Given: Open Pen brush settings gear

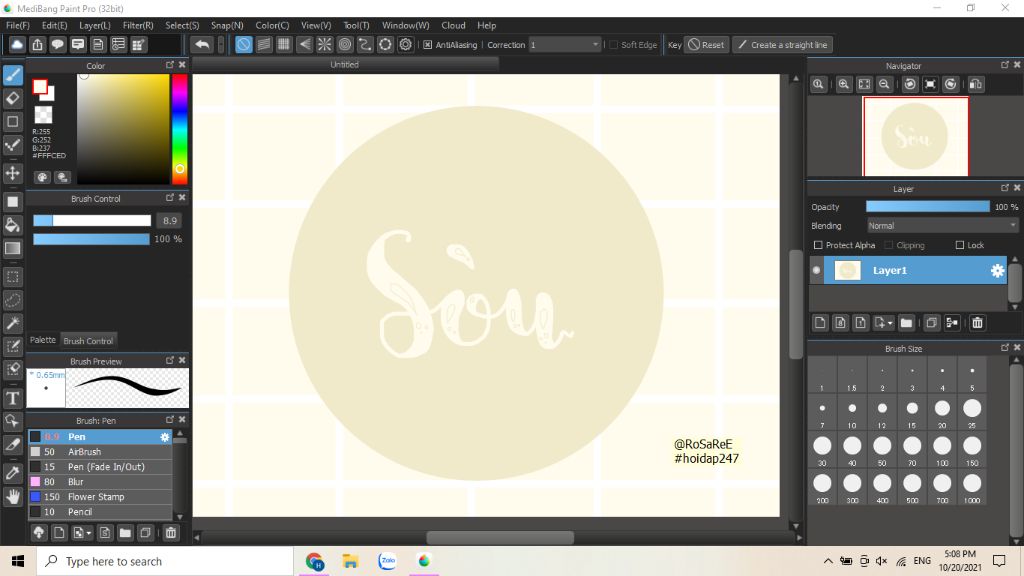Looking at the screenshot, I should coord(165,437).
